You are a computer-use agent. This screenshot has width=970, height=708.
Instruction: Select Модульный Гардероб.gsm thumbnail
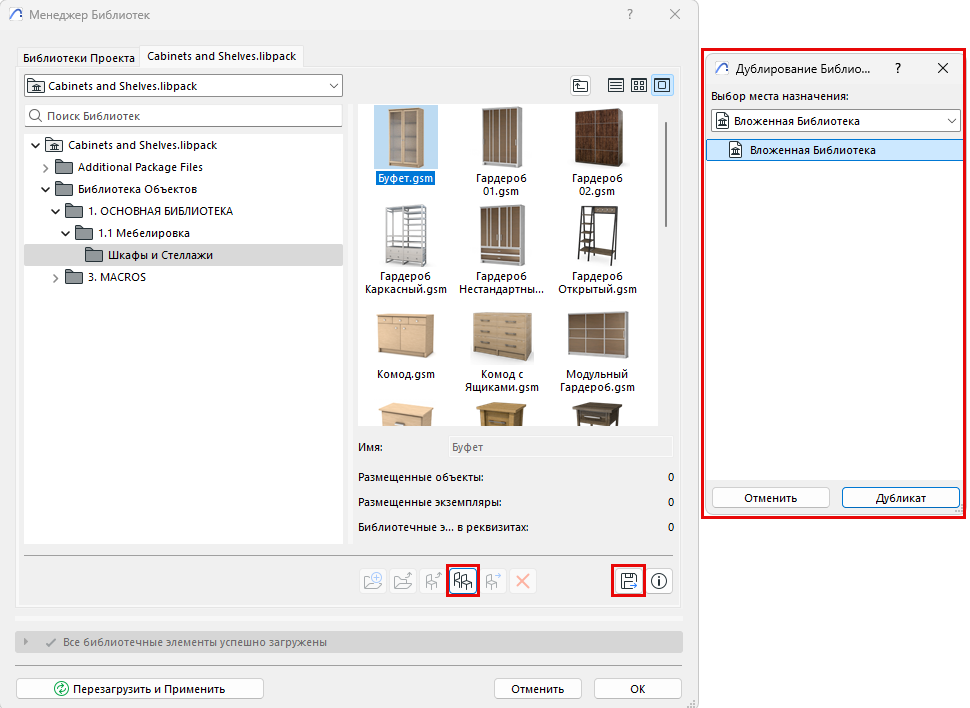point(597,352)
